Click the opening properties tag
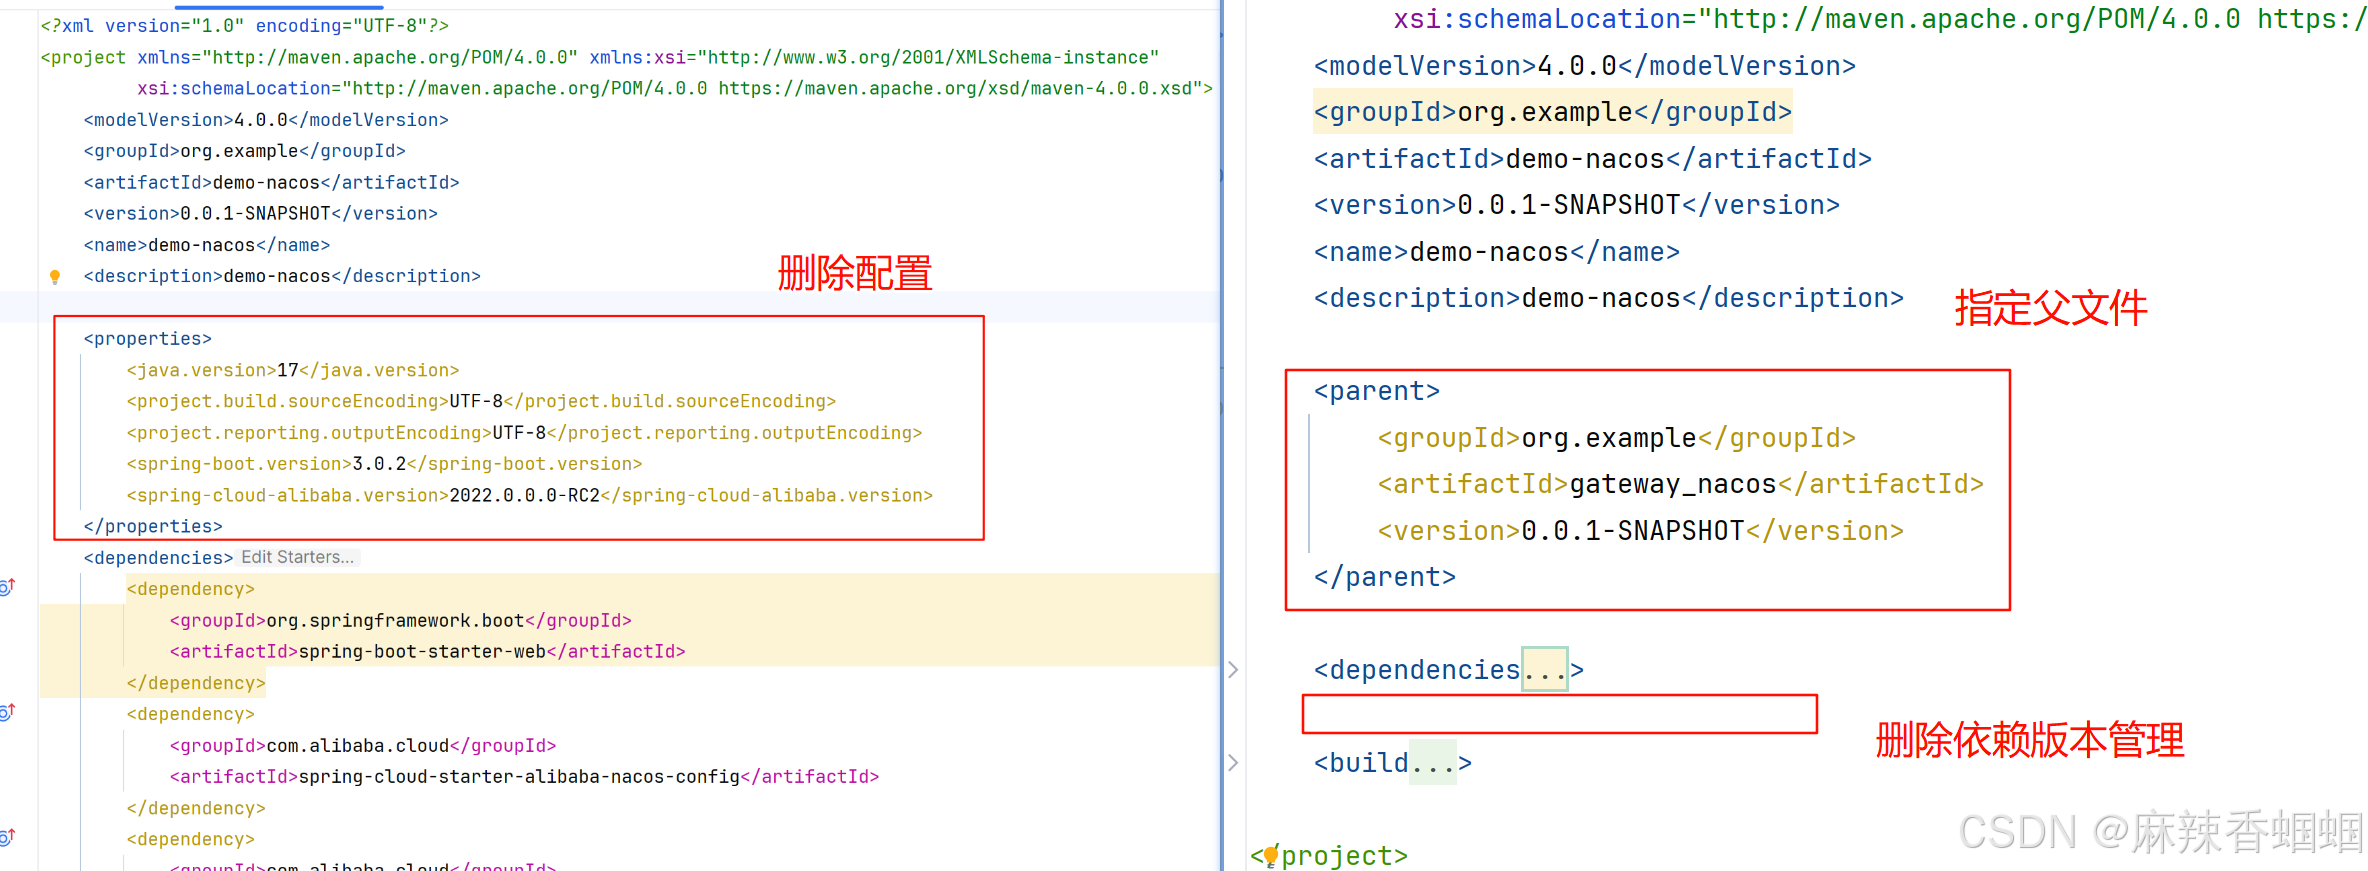Screen dimensions: 2368x871 [148, 339]
